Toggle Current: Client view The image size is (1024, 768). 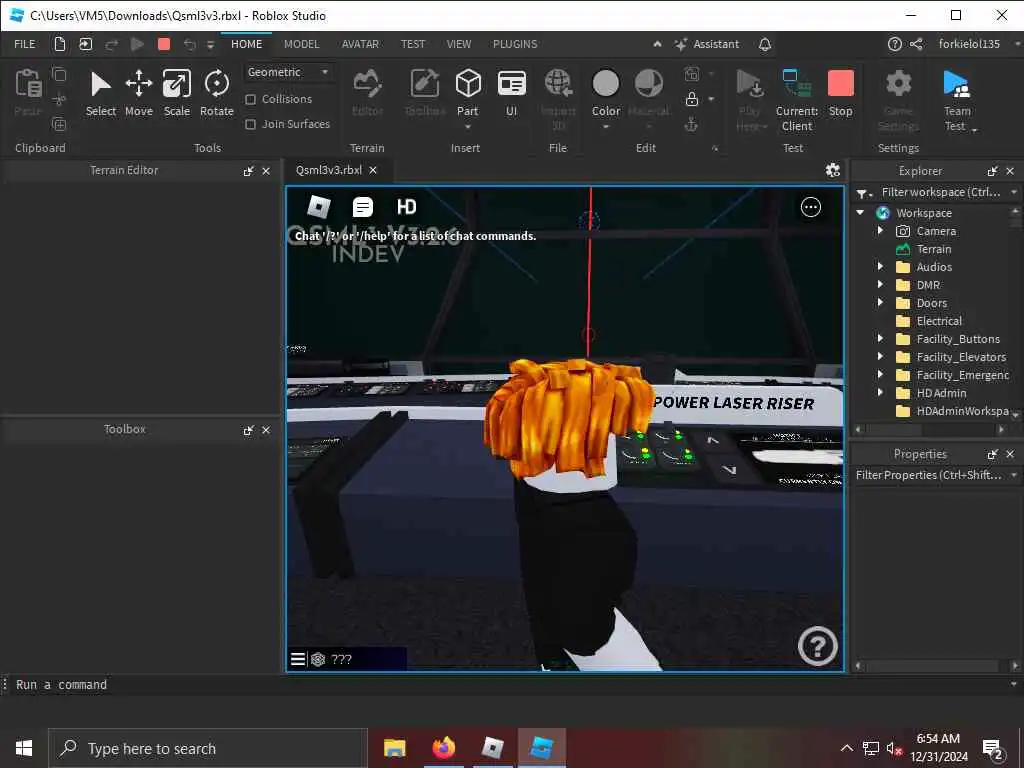pyautogui.click(x=797, y=100)
